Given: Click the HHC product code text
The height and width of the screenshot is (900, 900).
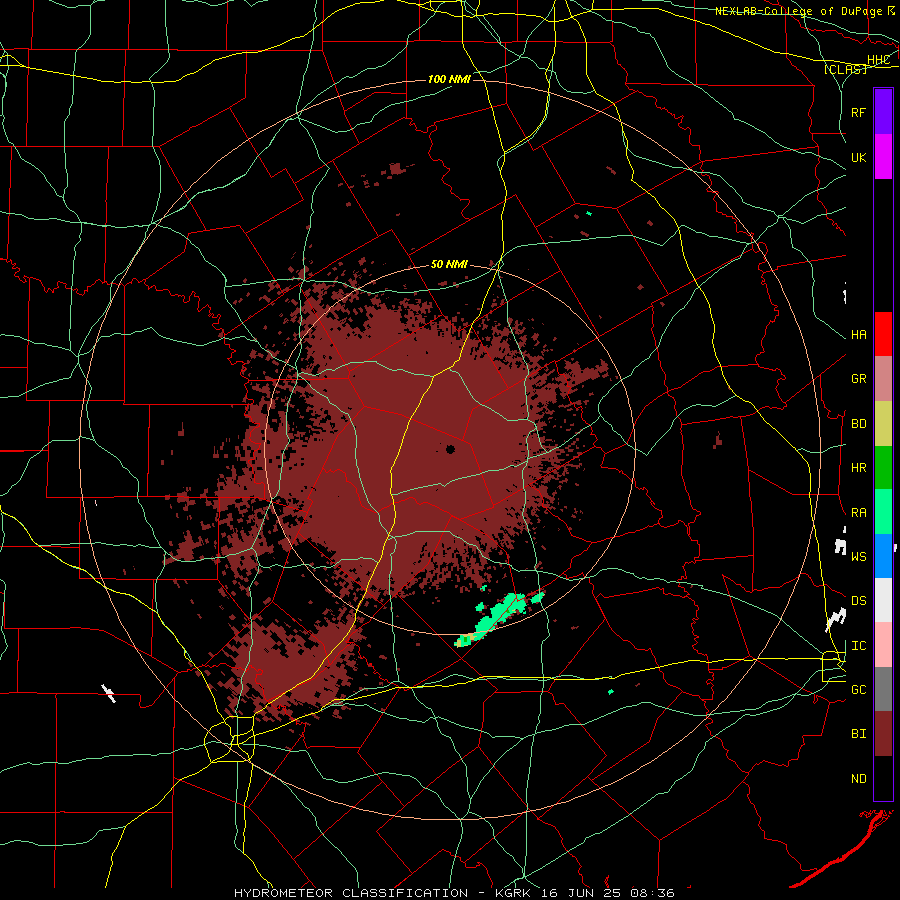Looking at the screenshot, I should [878, 60].
